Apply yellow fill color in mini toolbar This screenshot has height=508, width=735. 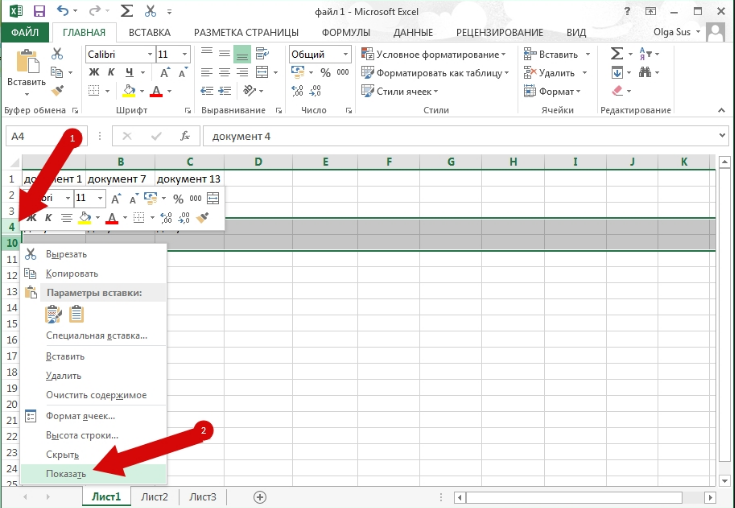[85, 217]
